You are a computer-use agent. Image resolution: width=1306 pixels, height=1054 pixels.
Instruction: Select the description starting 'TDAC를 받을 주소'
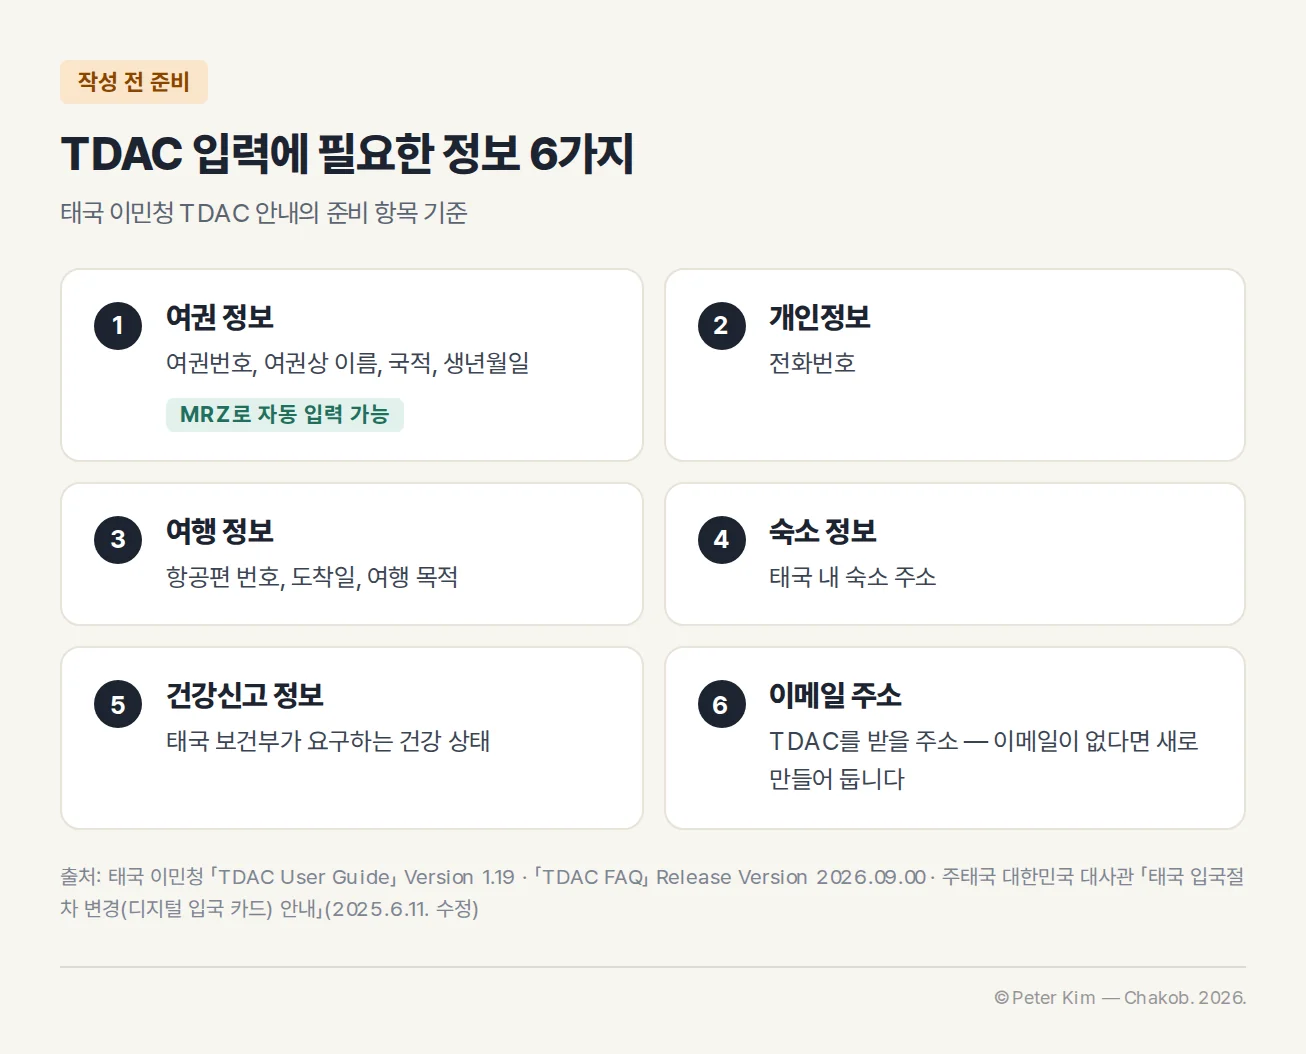(984, 760)
